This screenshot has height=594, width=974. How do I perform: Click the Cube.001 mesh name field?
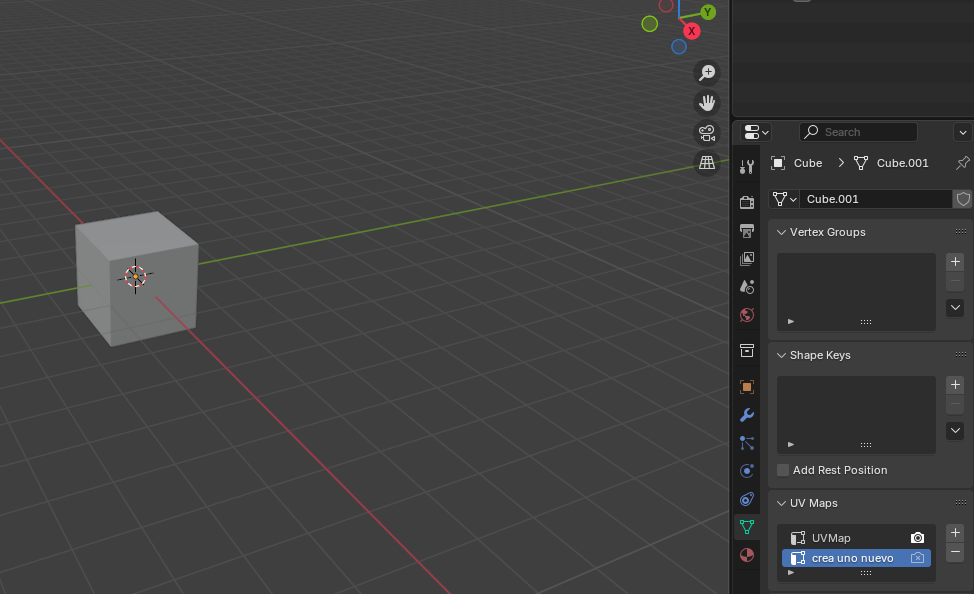pyautogui.click(x=875, y=199)
